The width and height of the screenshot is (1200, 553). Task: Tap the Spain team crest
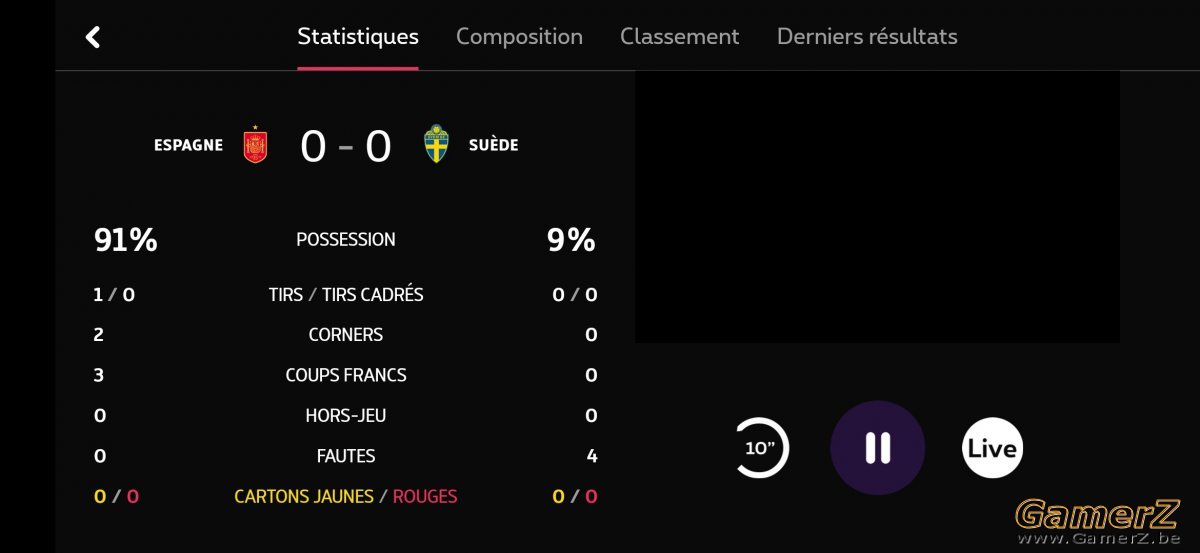(256, 145)
